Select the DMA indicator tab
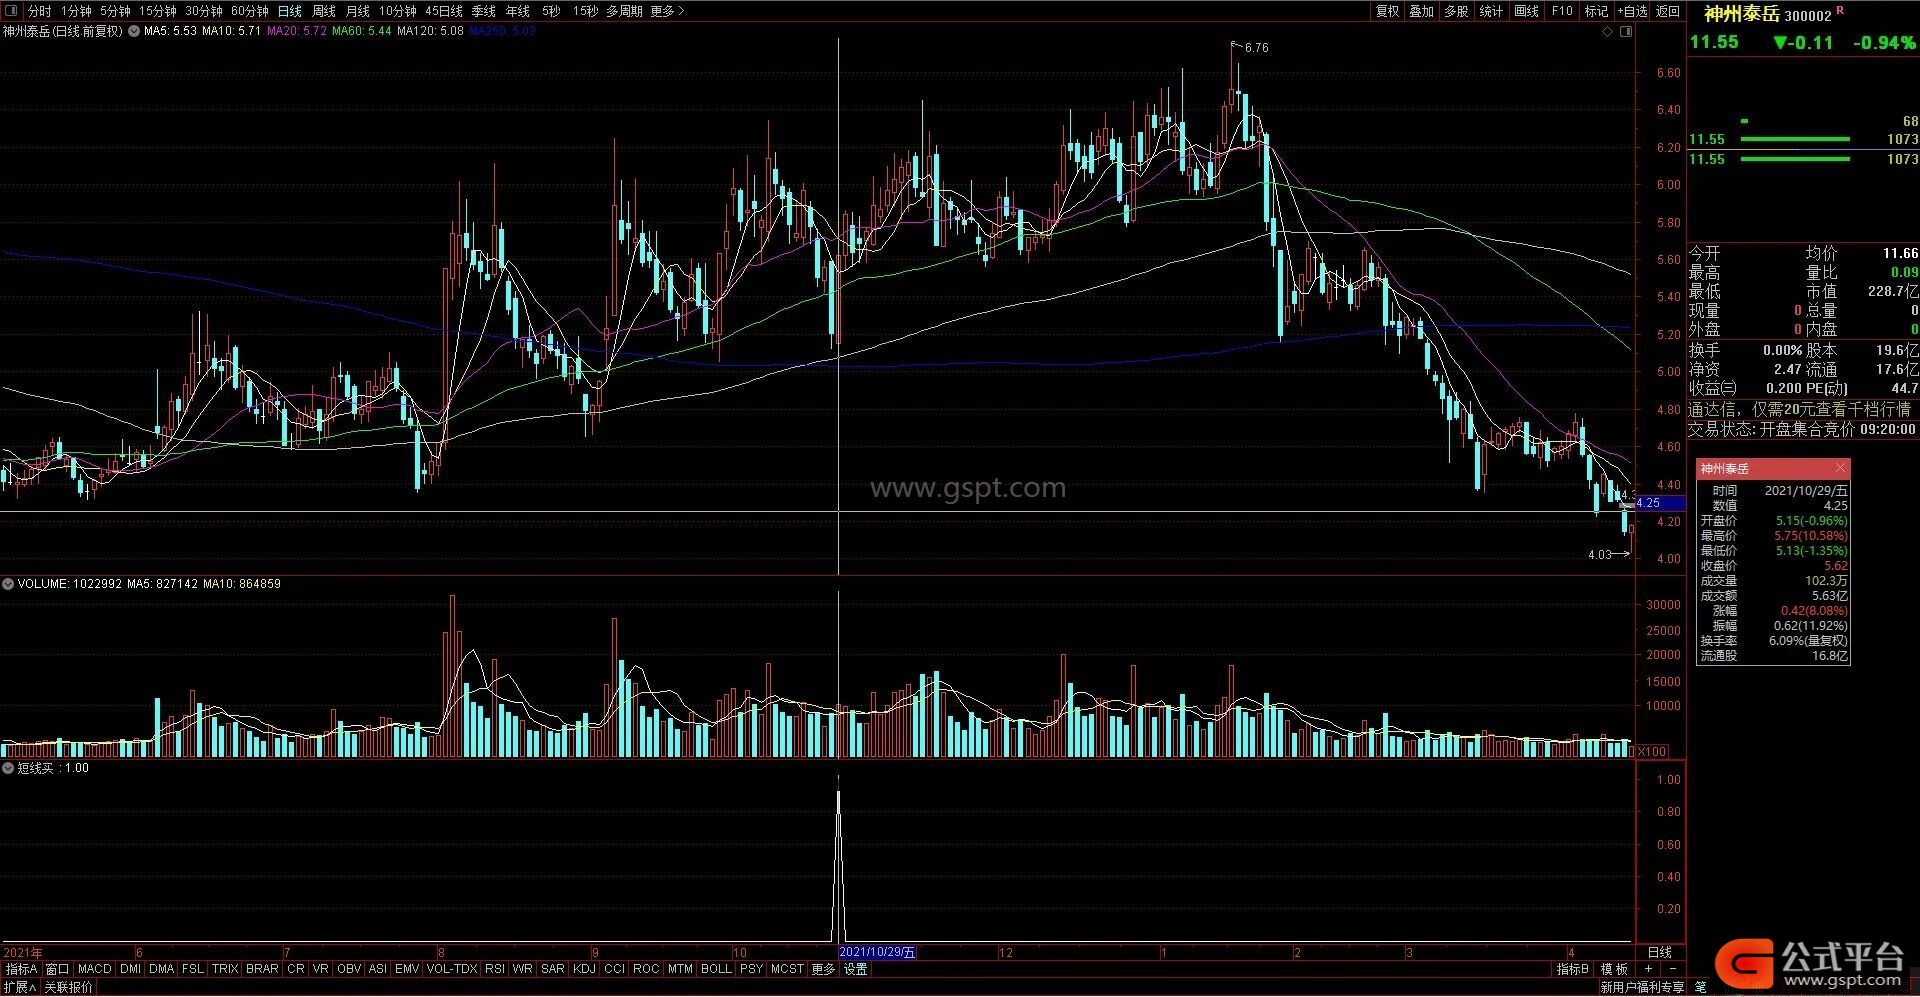Screen dimensions: 1920x997 click(x=161, y=969)
